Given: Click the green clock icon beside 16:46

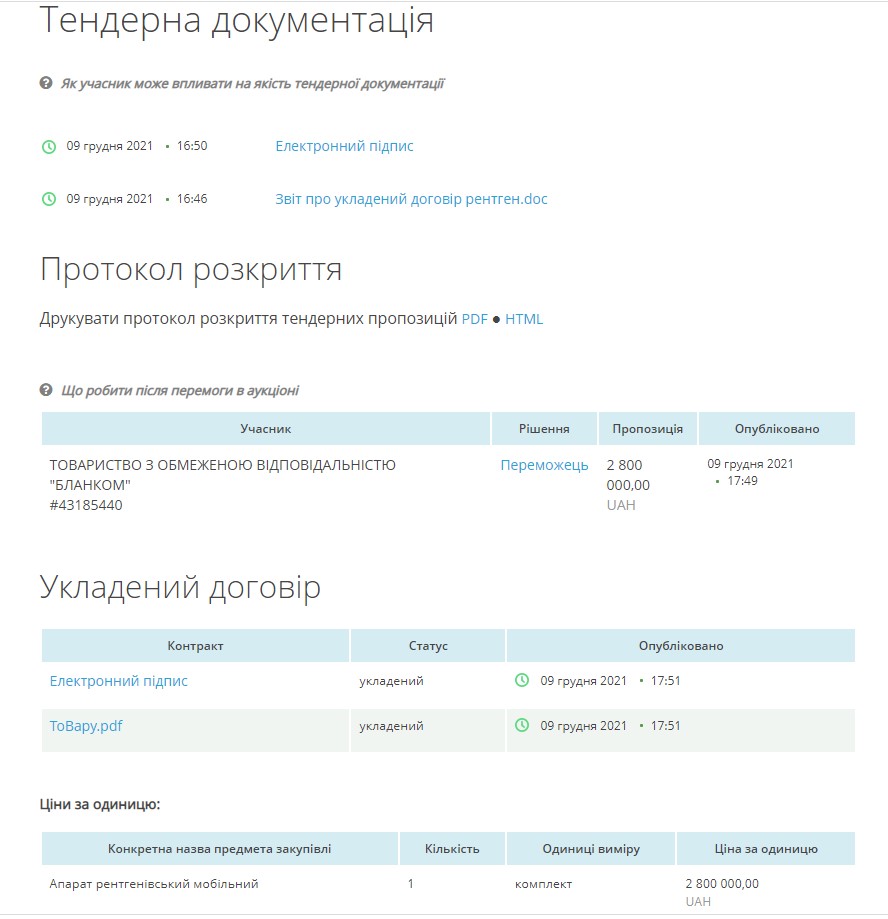Looking at the screenshot, I should pyautogui.click(x=49, y=199).
